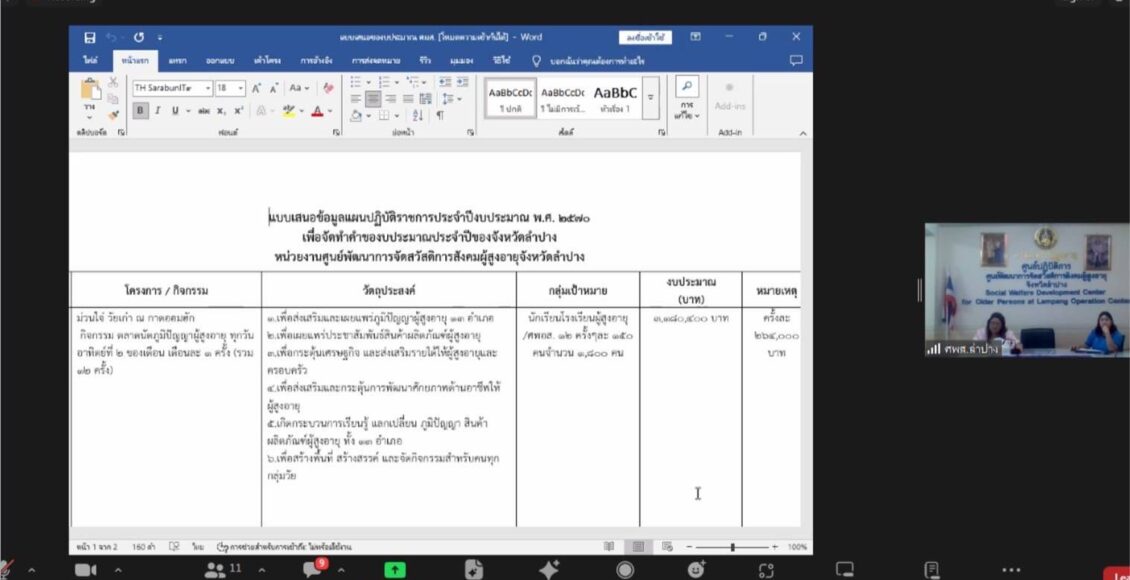Apply yellow text highlight color
This screenshot has height=580, width=1130.
click(x=288, y=111)
